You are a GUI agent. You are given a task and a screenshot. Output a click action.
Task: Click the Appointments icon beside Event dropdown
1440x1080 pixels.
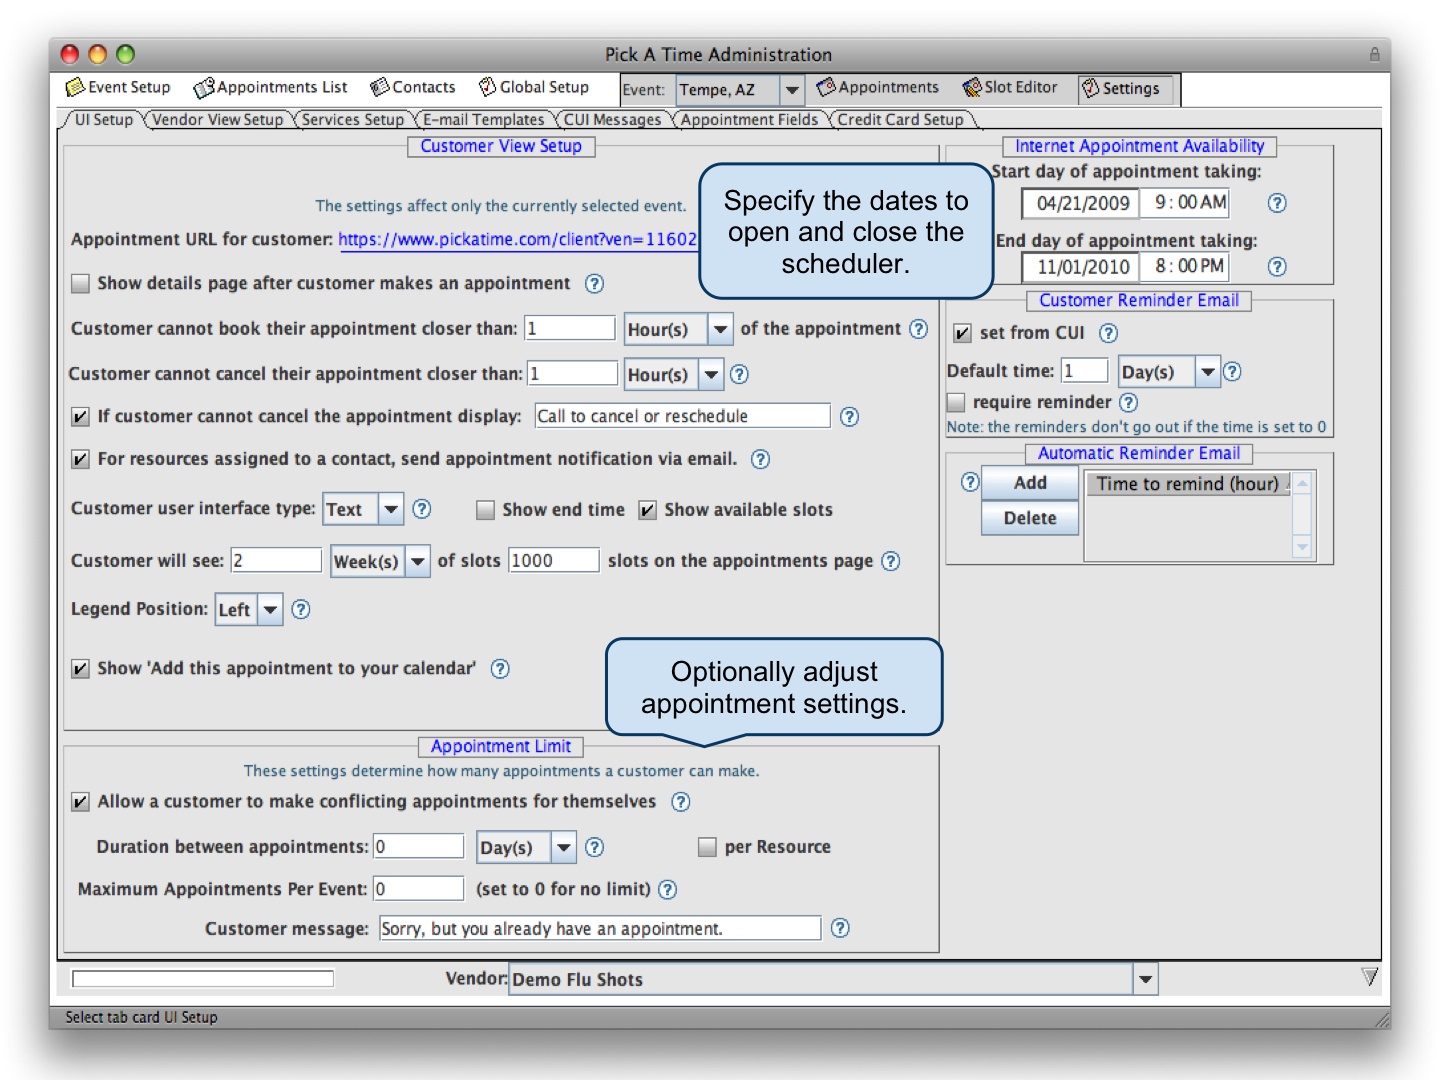click(x=826, y=88)
